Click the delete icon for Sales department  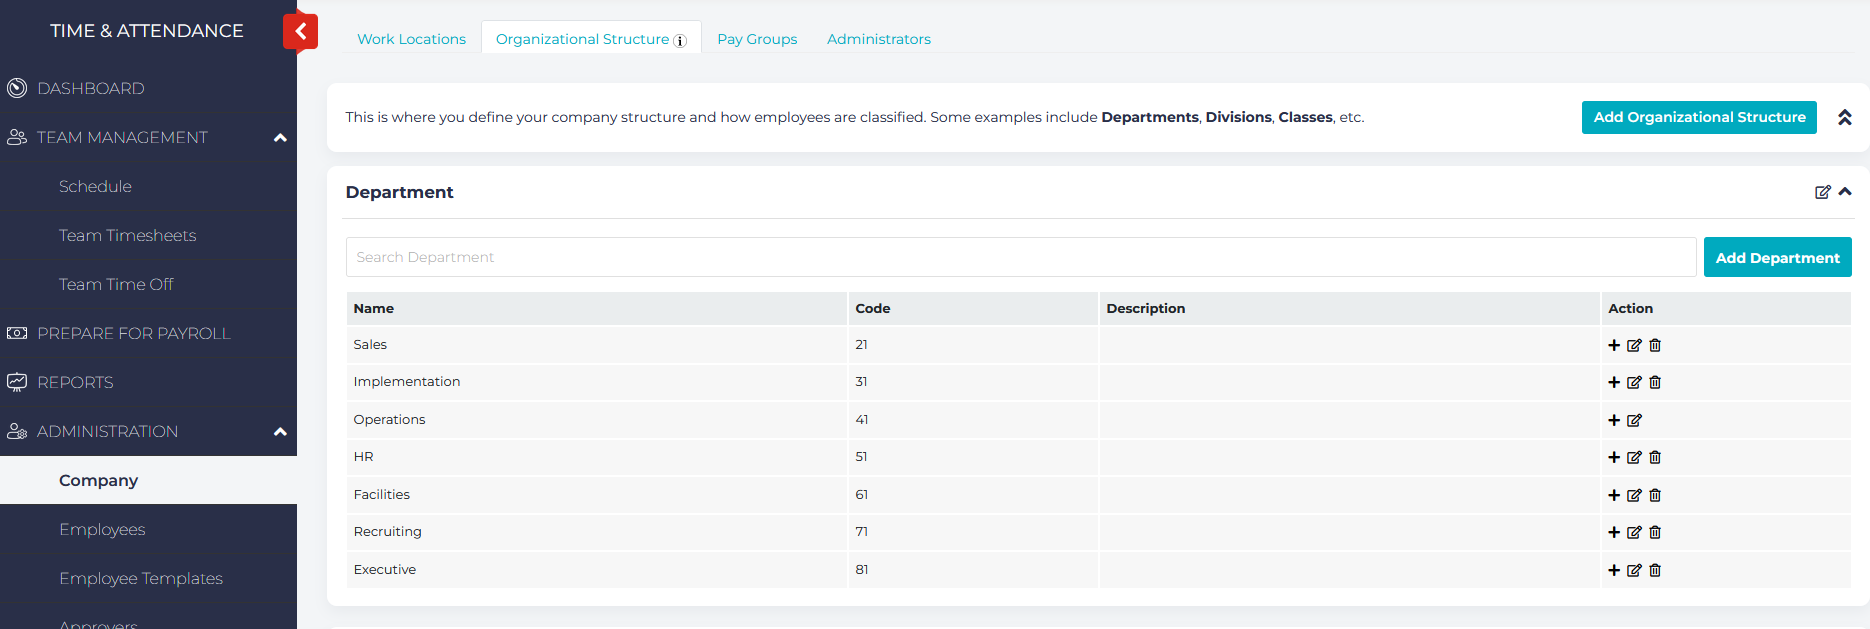click(1655, 345)
